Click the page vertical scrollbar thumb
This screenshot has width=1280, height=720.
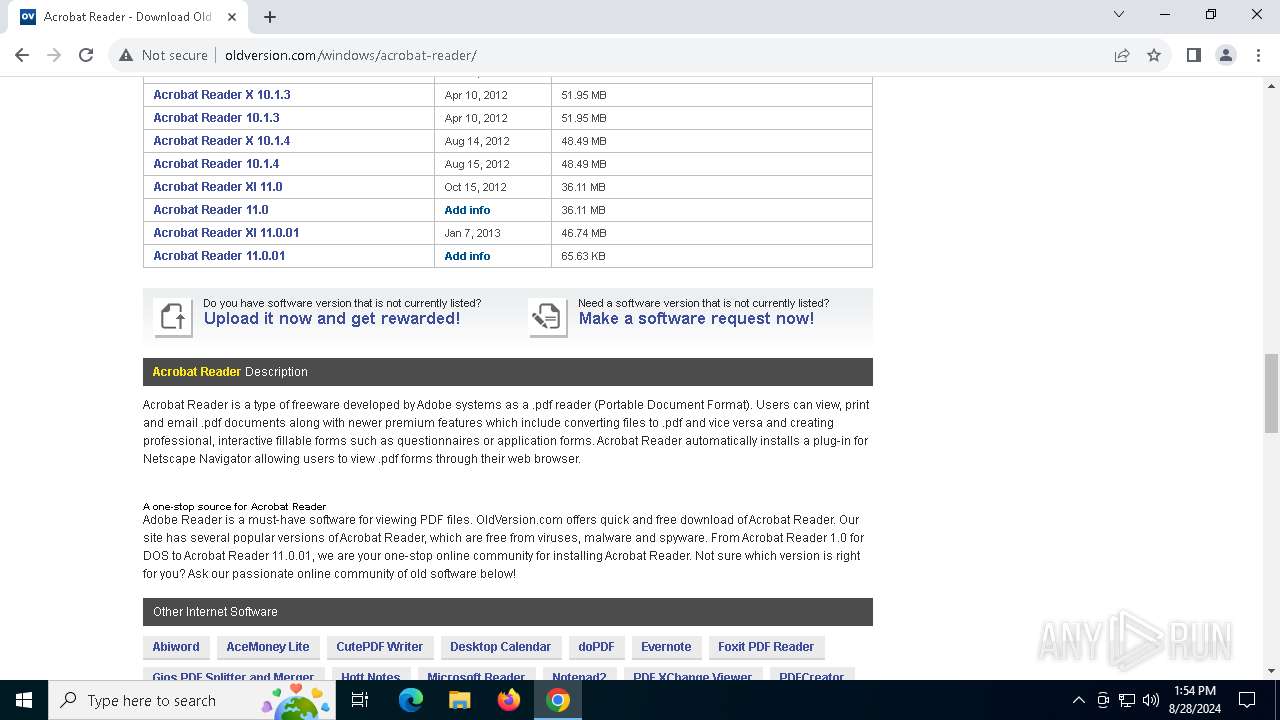(x=1271, y=393)
